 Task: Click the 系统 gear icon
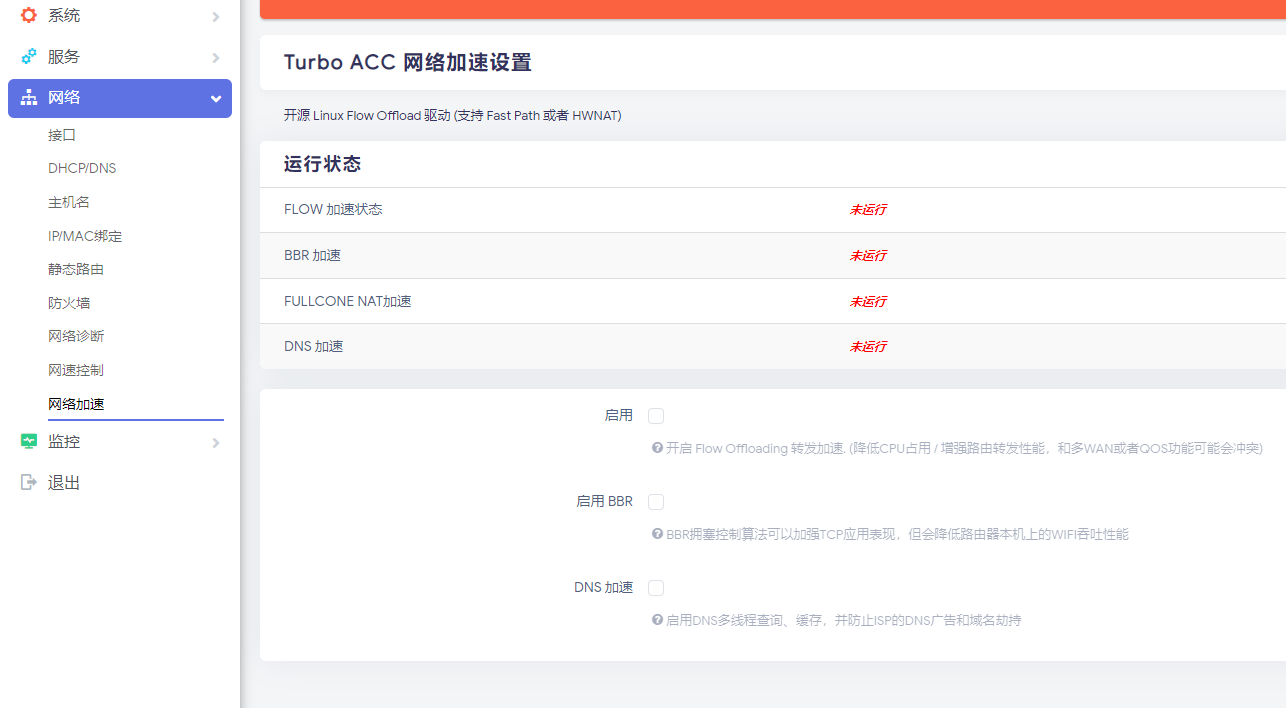pos(29,16)
